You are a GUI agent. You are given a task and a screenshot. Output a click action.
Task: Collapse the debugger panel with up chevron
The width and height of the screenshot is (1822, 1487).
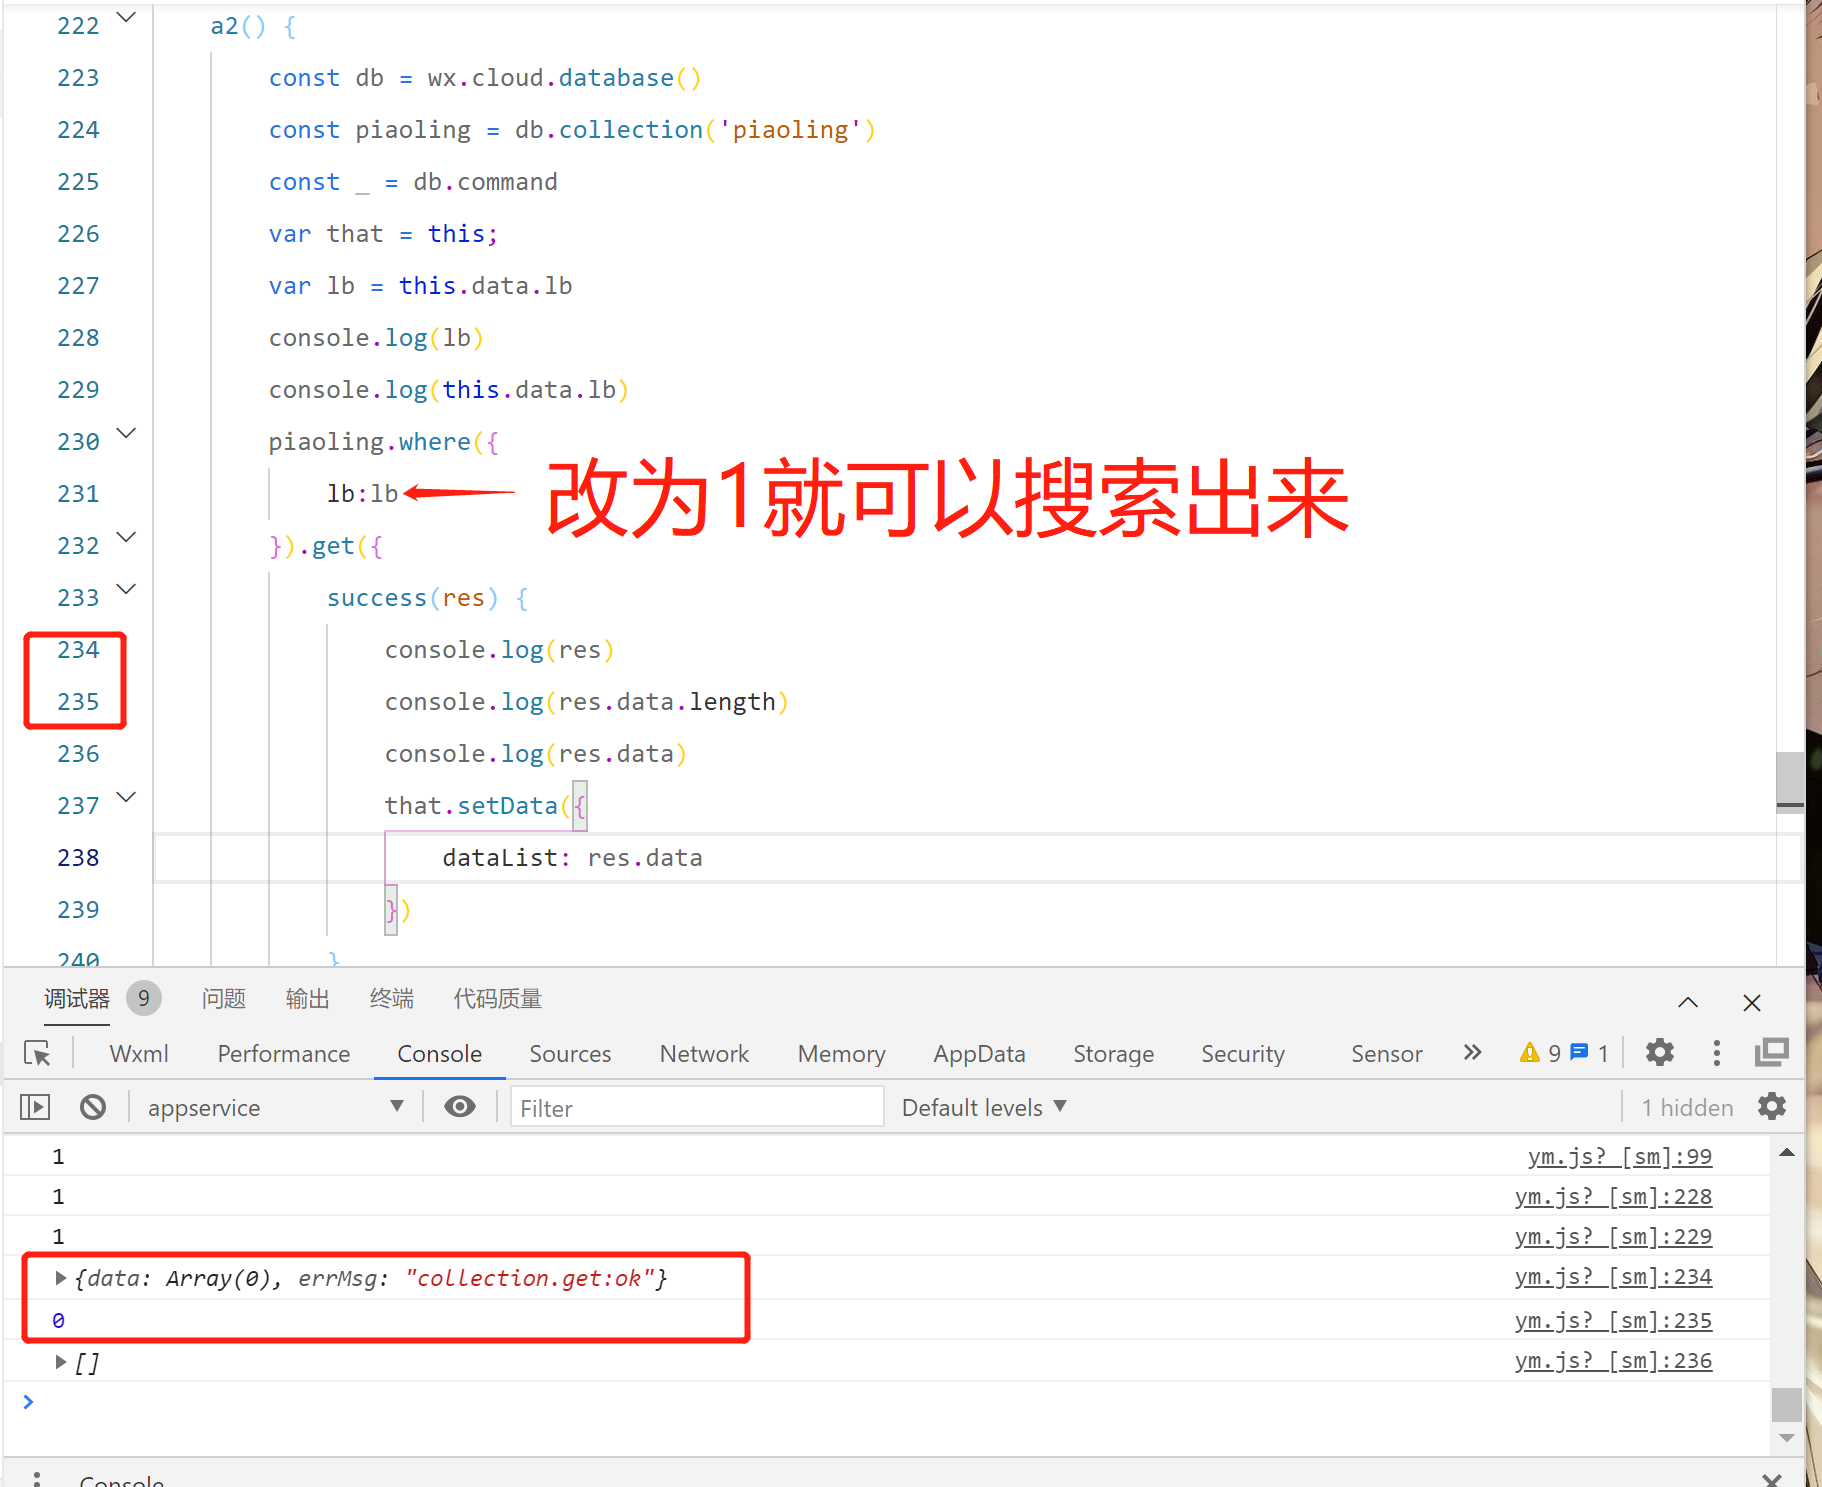click(1688, 1002)
